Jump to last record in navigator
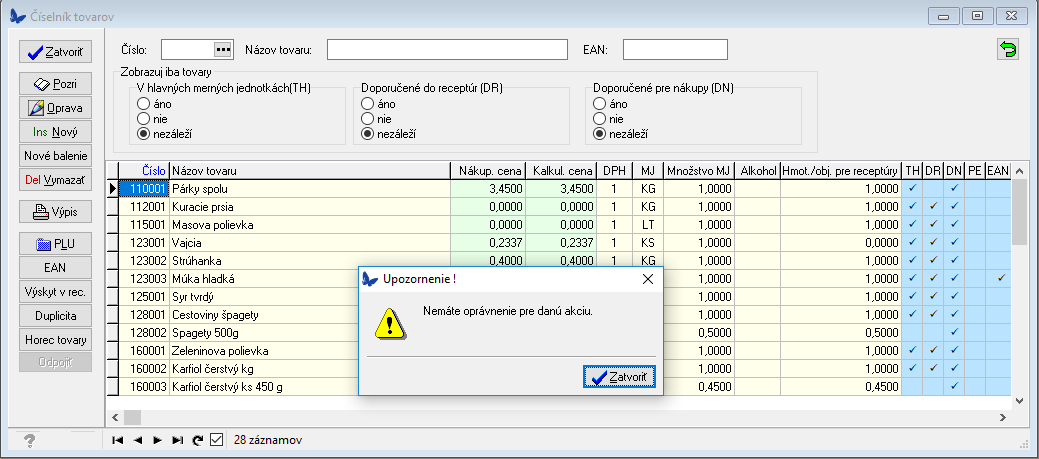 pyautogui.click(x=177, y=440)
